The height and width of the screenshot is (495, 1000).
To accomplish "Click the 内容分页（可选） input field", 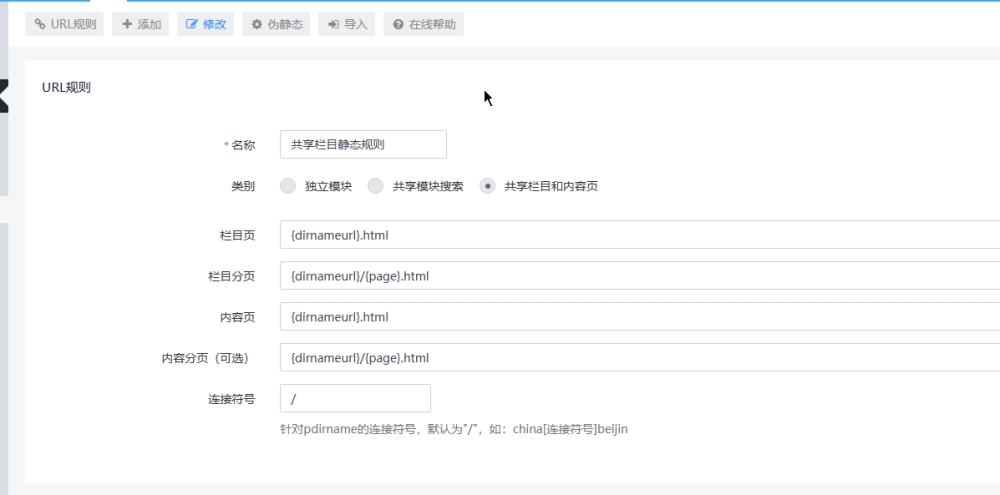I will 640,357.
